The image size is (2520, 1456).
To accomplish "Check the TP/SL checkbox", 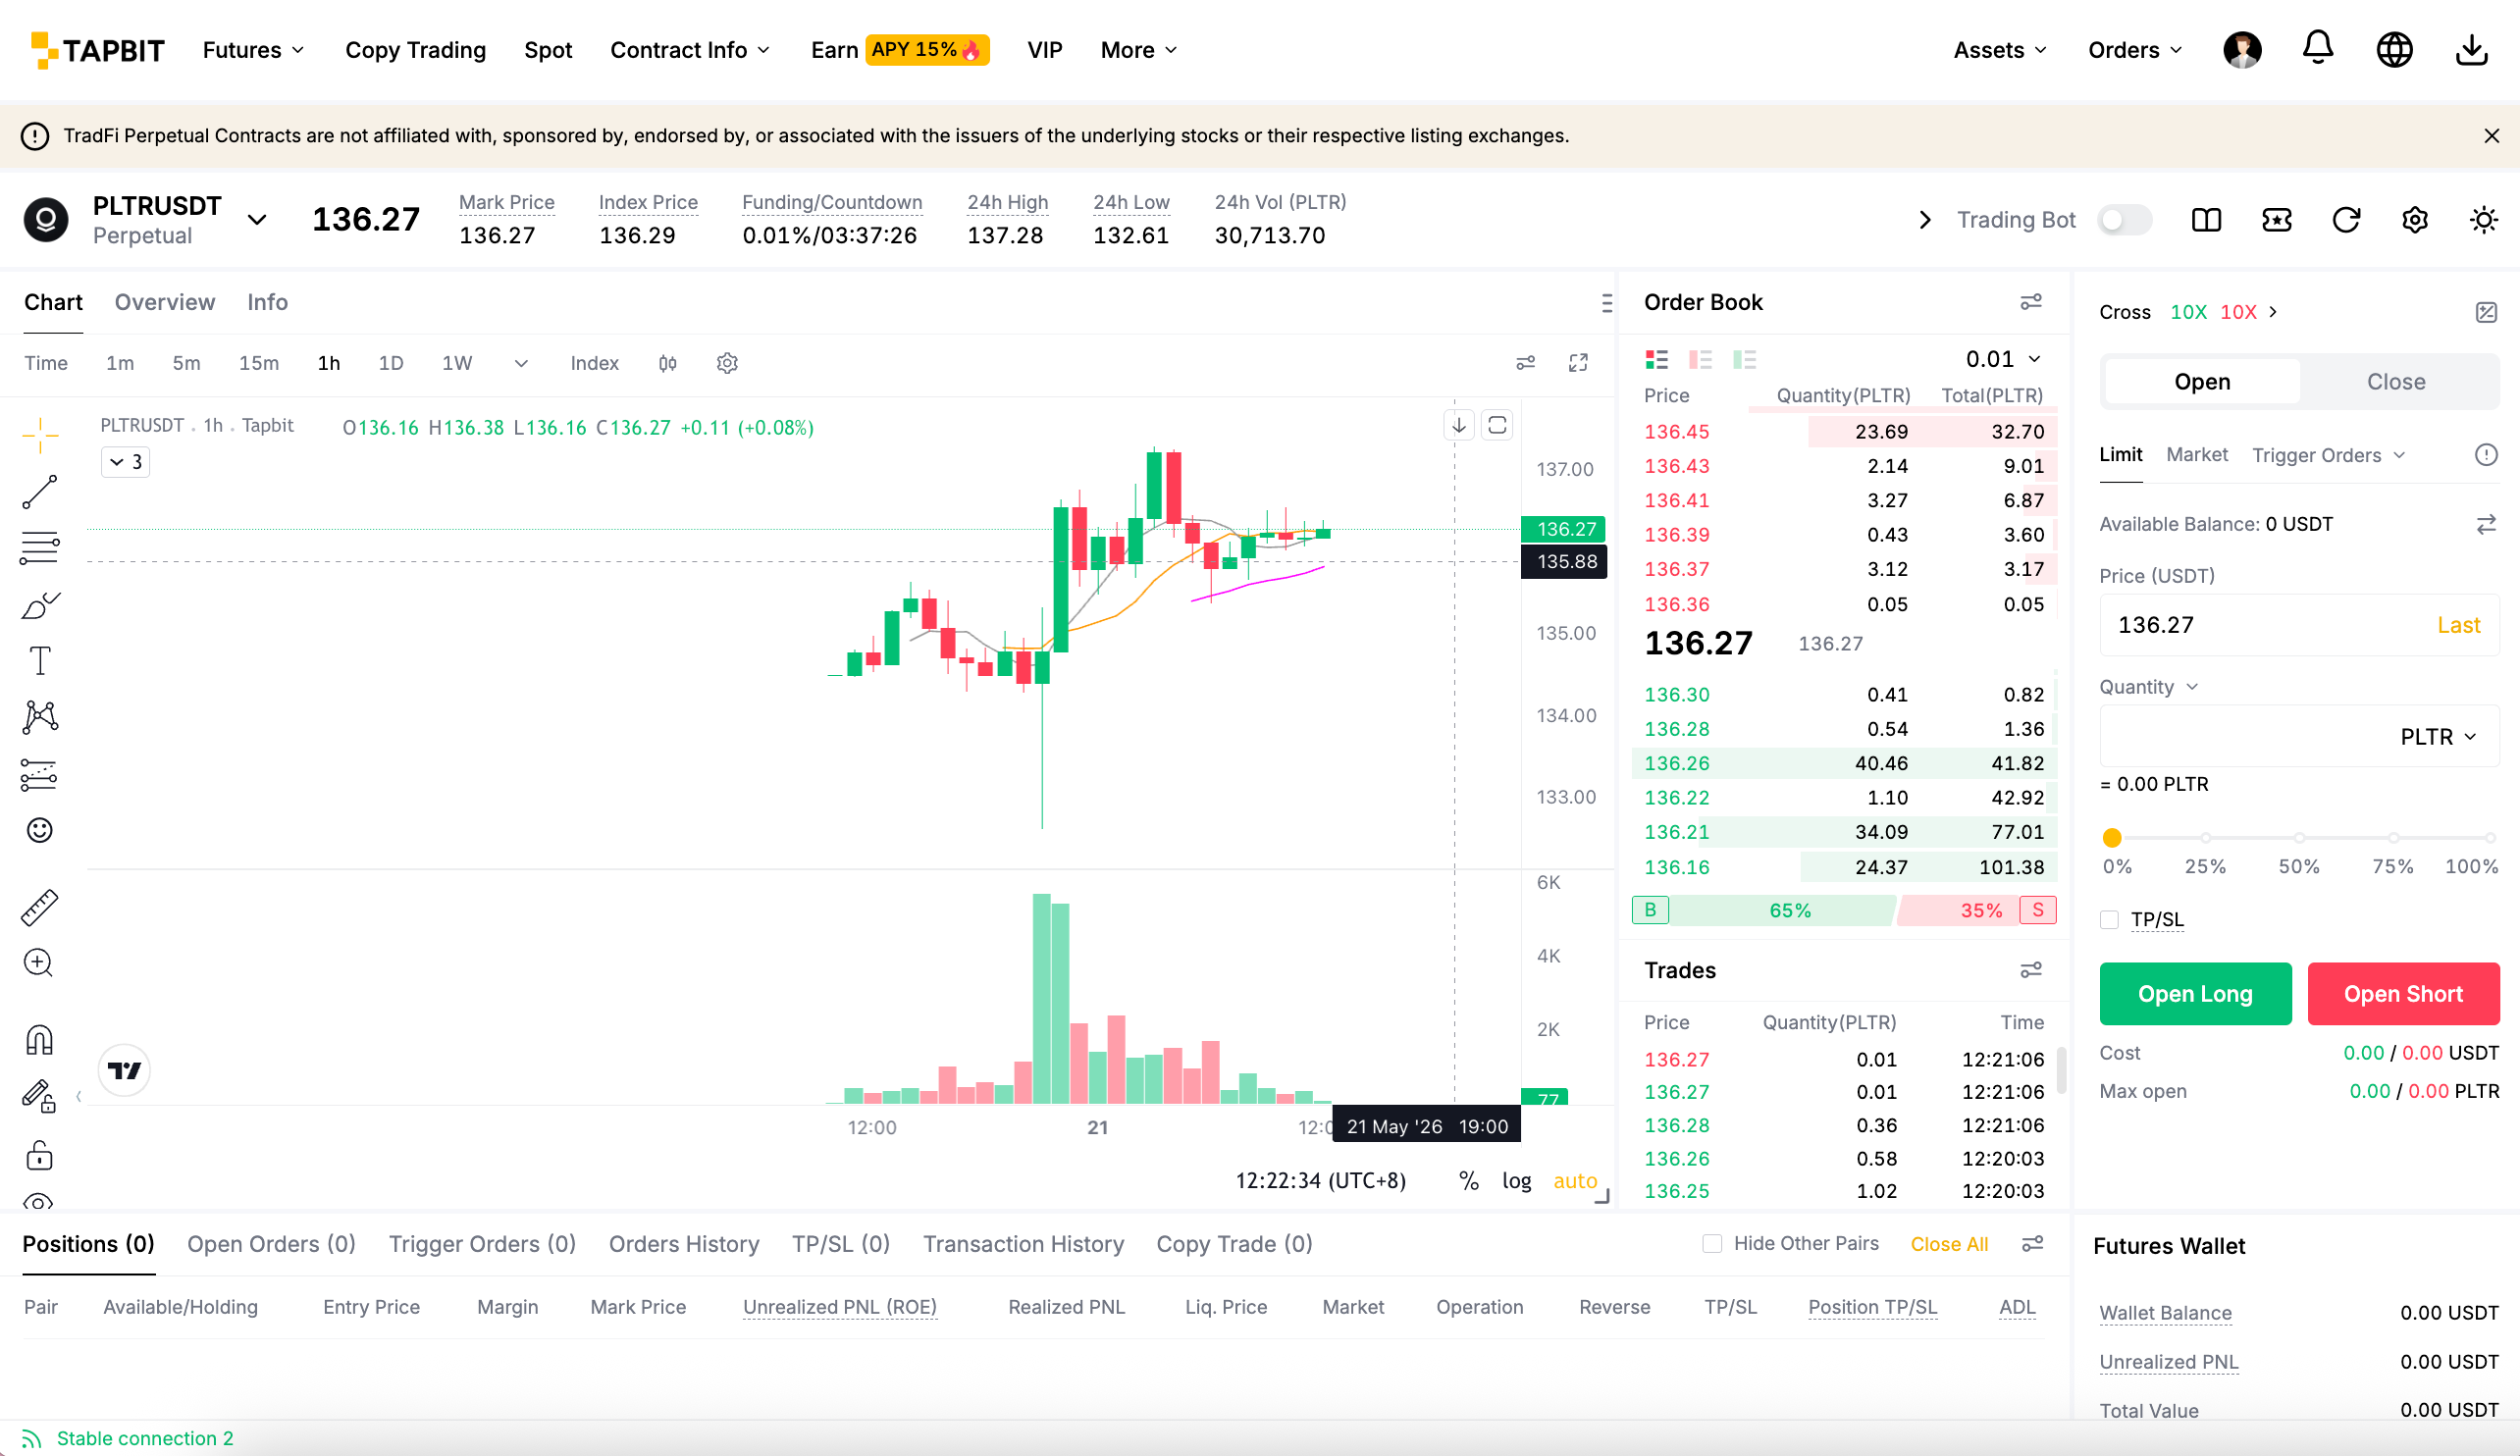I will click(2110, 920).
